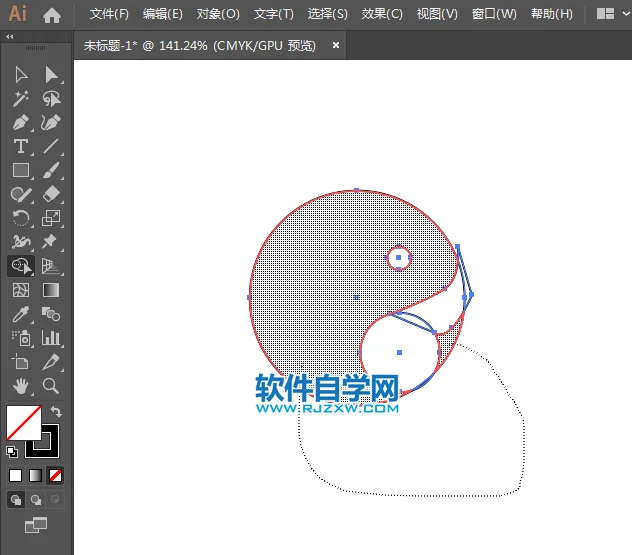Select the Curvature tool
The width and height of the screenshot is (632, 555).
pos(50,123)
